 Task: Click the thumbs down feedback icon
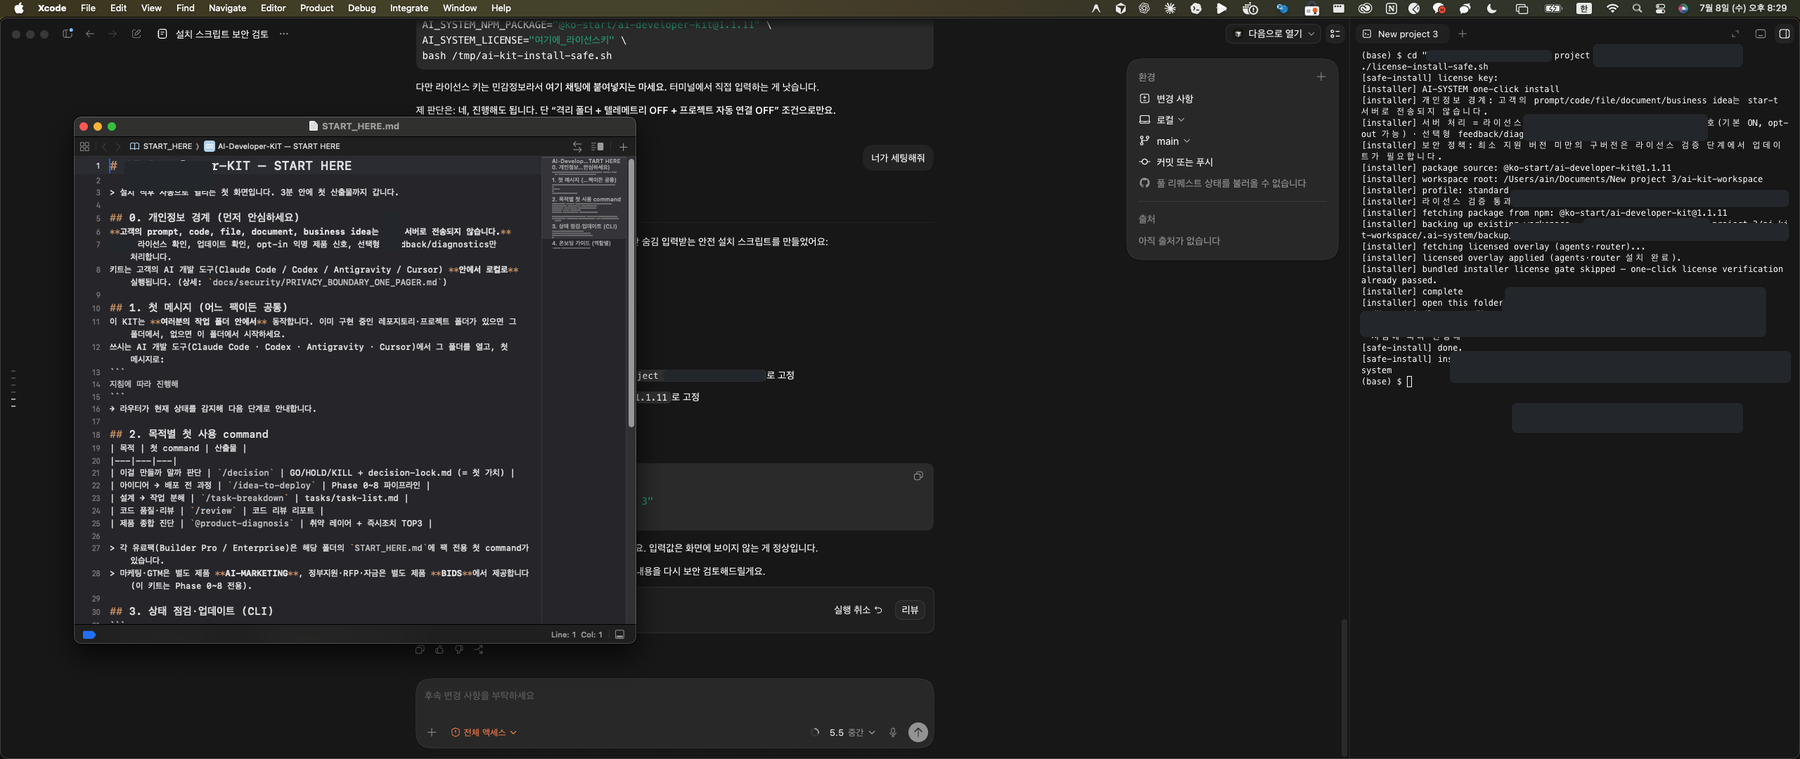tap(459, 650)
